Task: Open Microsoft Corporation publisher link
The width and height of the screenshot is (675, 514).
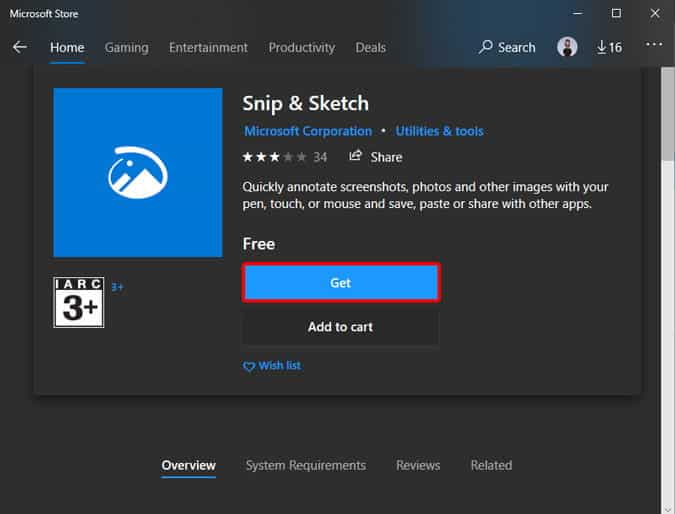Action: [x=308, y=131]
